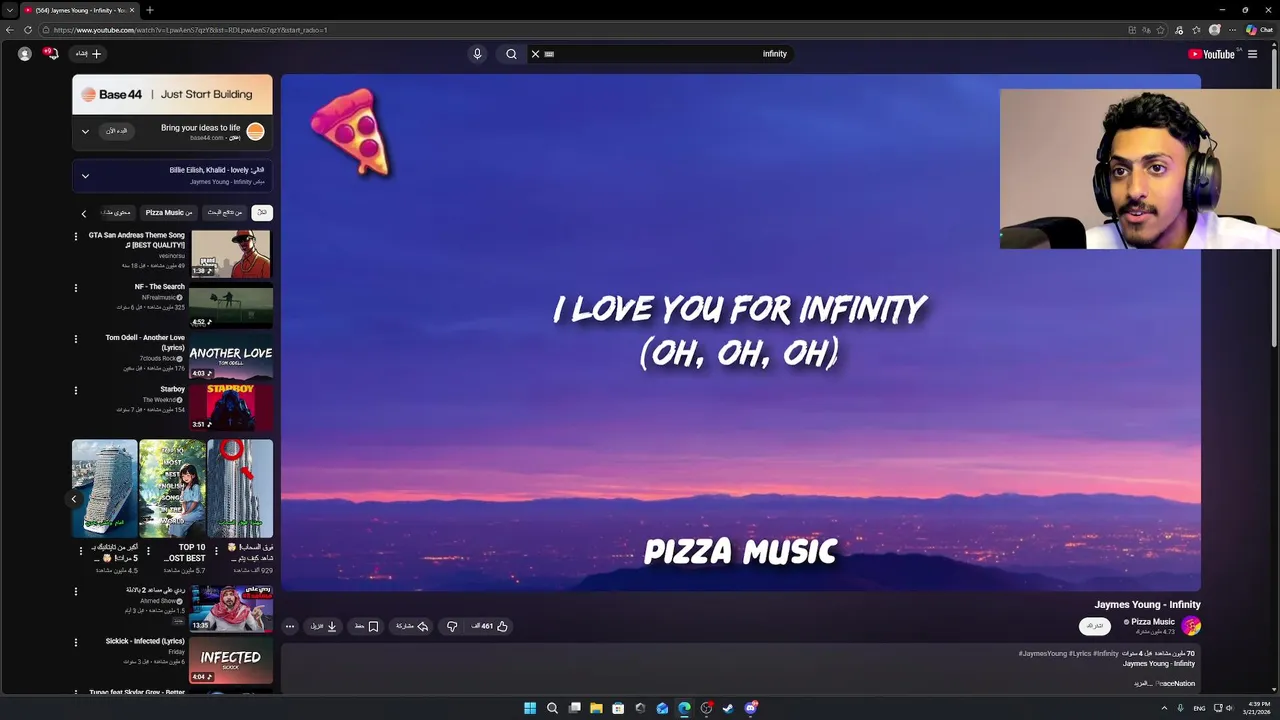Screen dimensions: 1280x720
Task: Click the video player area
Action: coord(740,332)
